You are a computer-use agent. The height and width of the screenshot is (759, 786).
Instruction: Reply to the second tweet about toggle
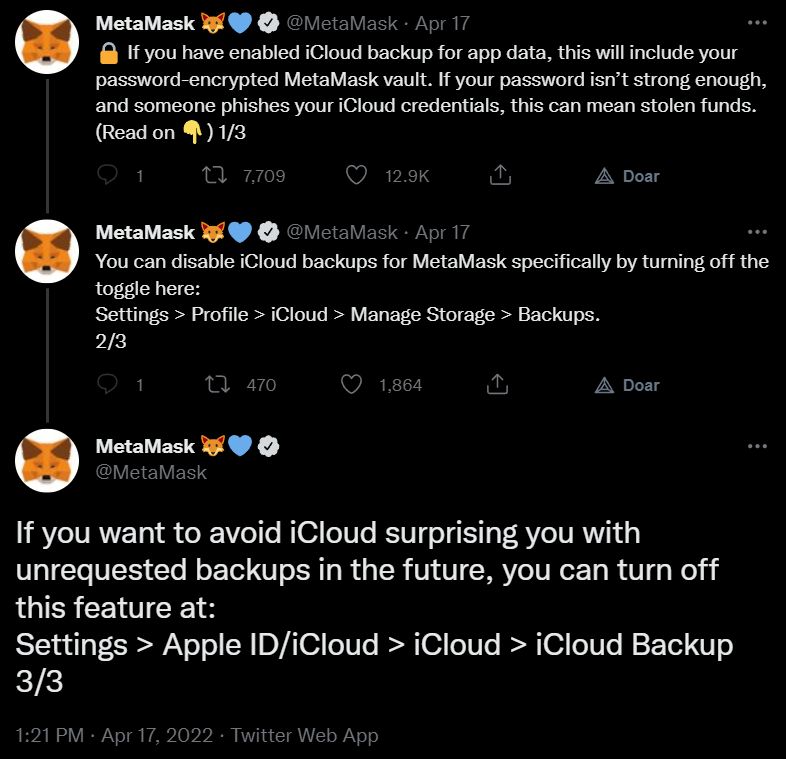[107, 385]
